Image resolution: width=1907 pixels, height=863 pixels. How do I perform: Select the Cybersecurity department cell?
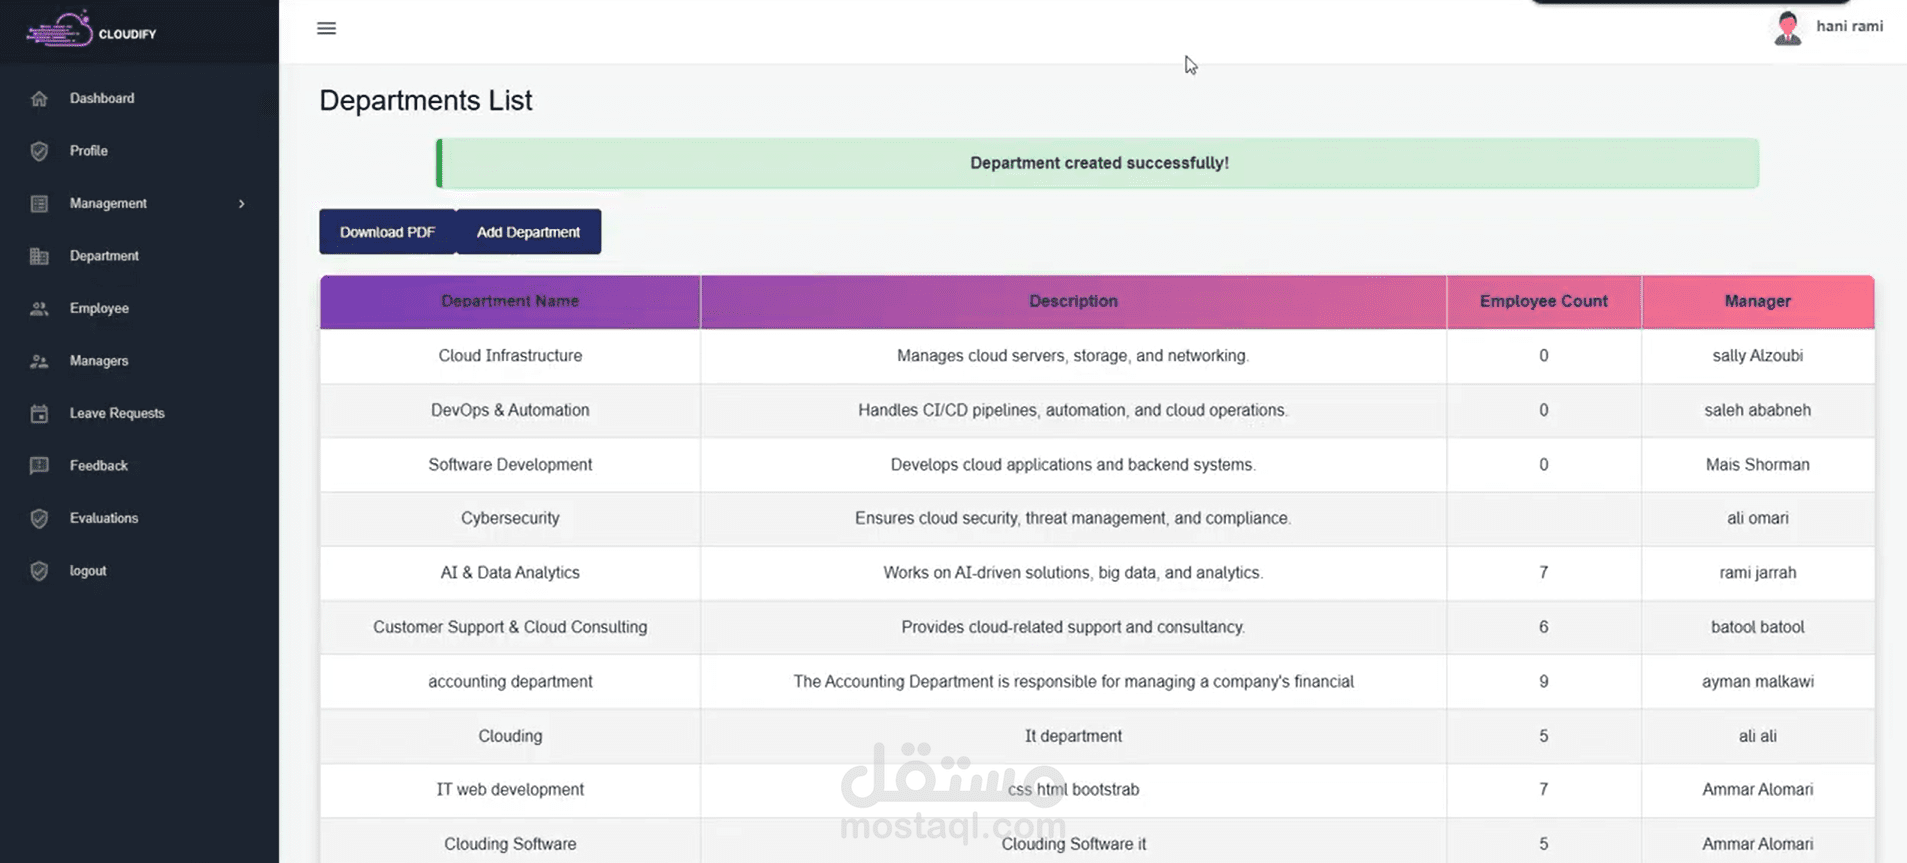pyautogui.click(x=510, y=518)
